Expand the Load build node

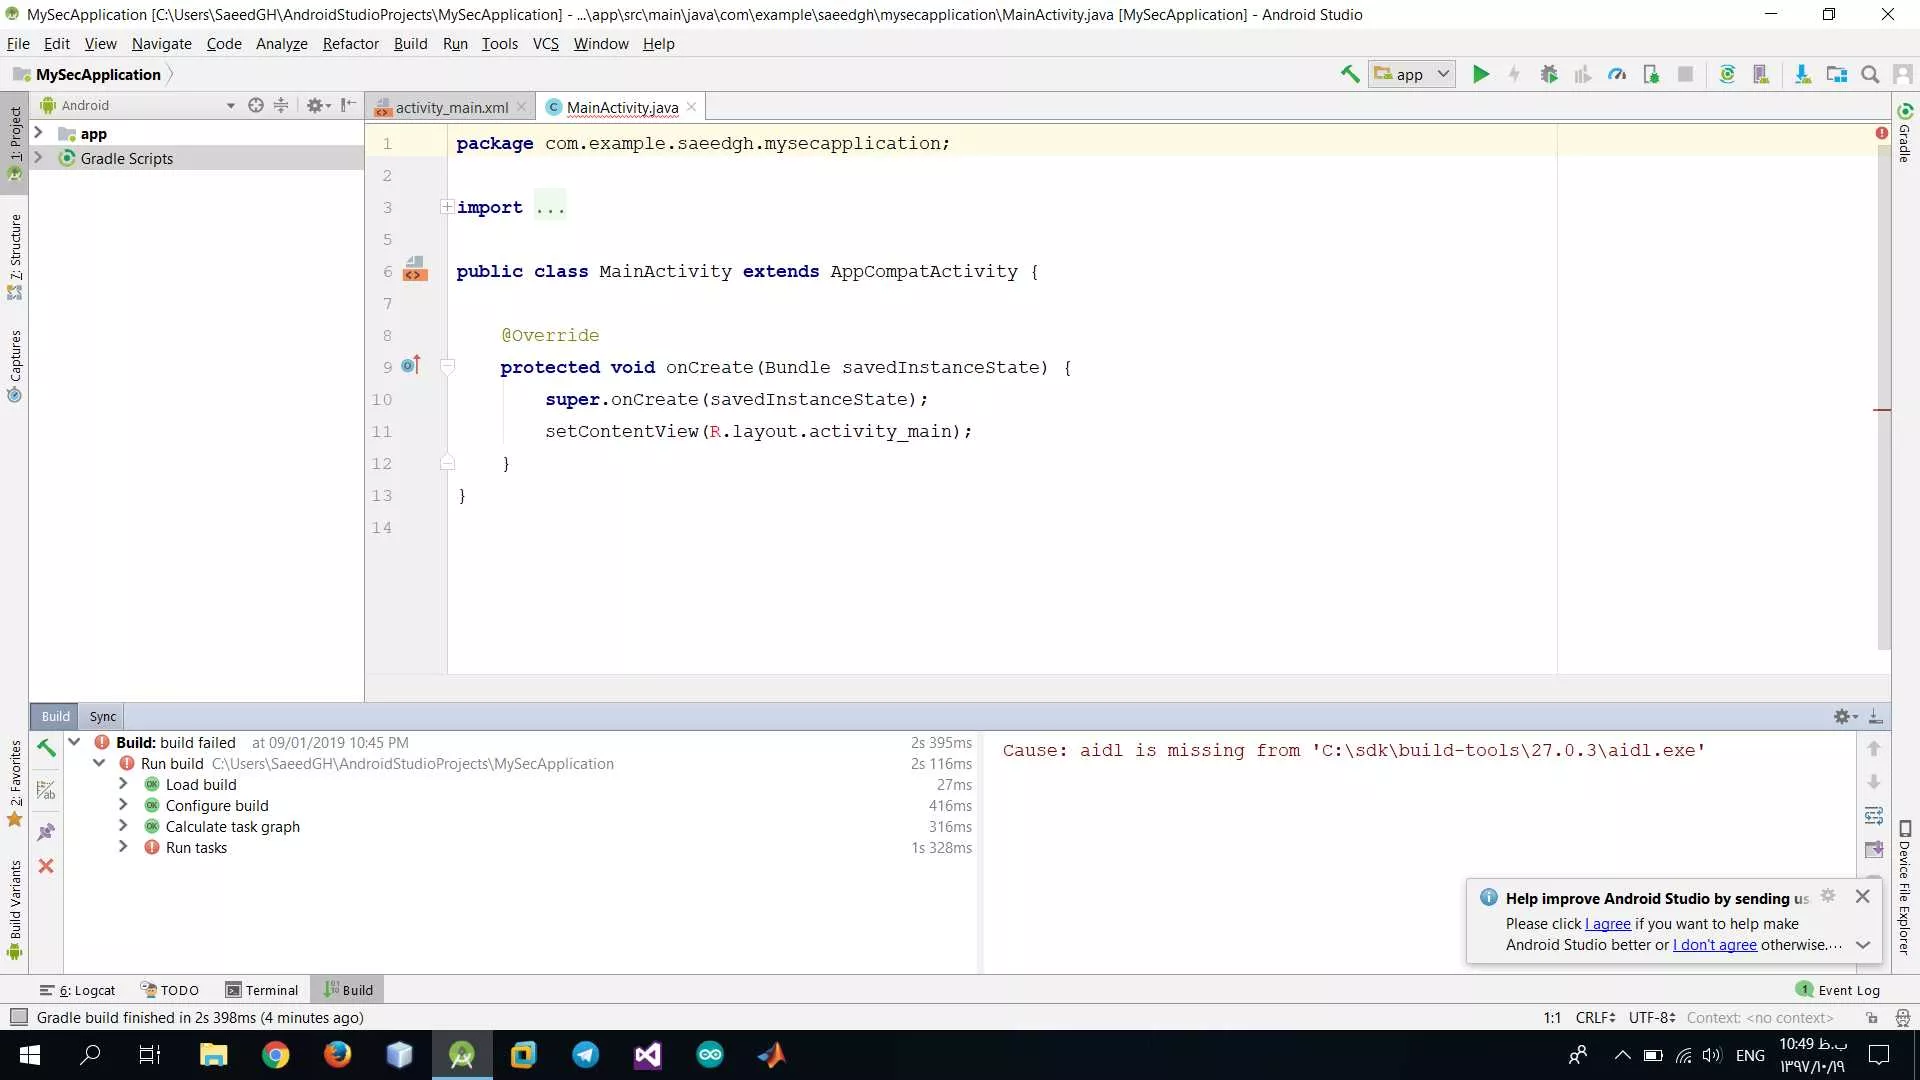coord(123,784)
